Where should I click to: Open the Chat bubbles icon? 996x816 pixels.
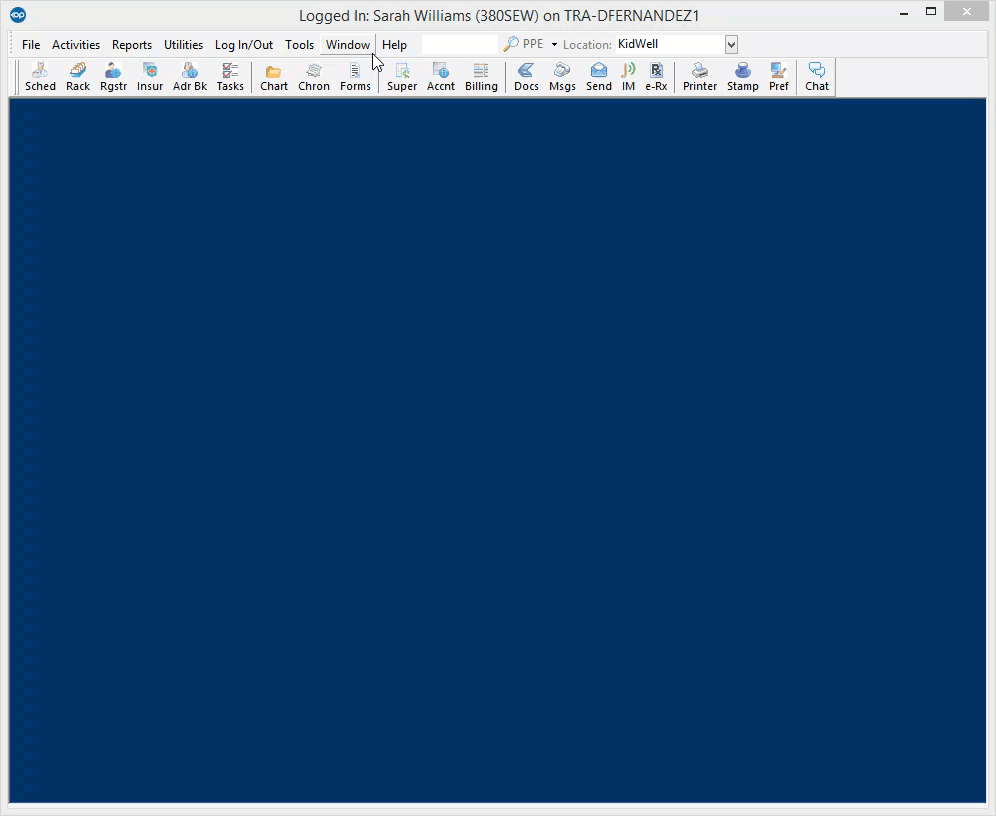(817, 77)
